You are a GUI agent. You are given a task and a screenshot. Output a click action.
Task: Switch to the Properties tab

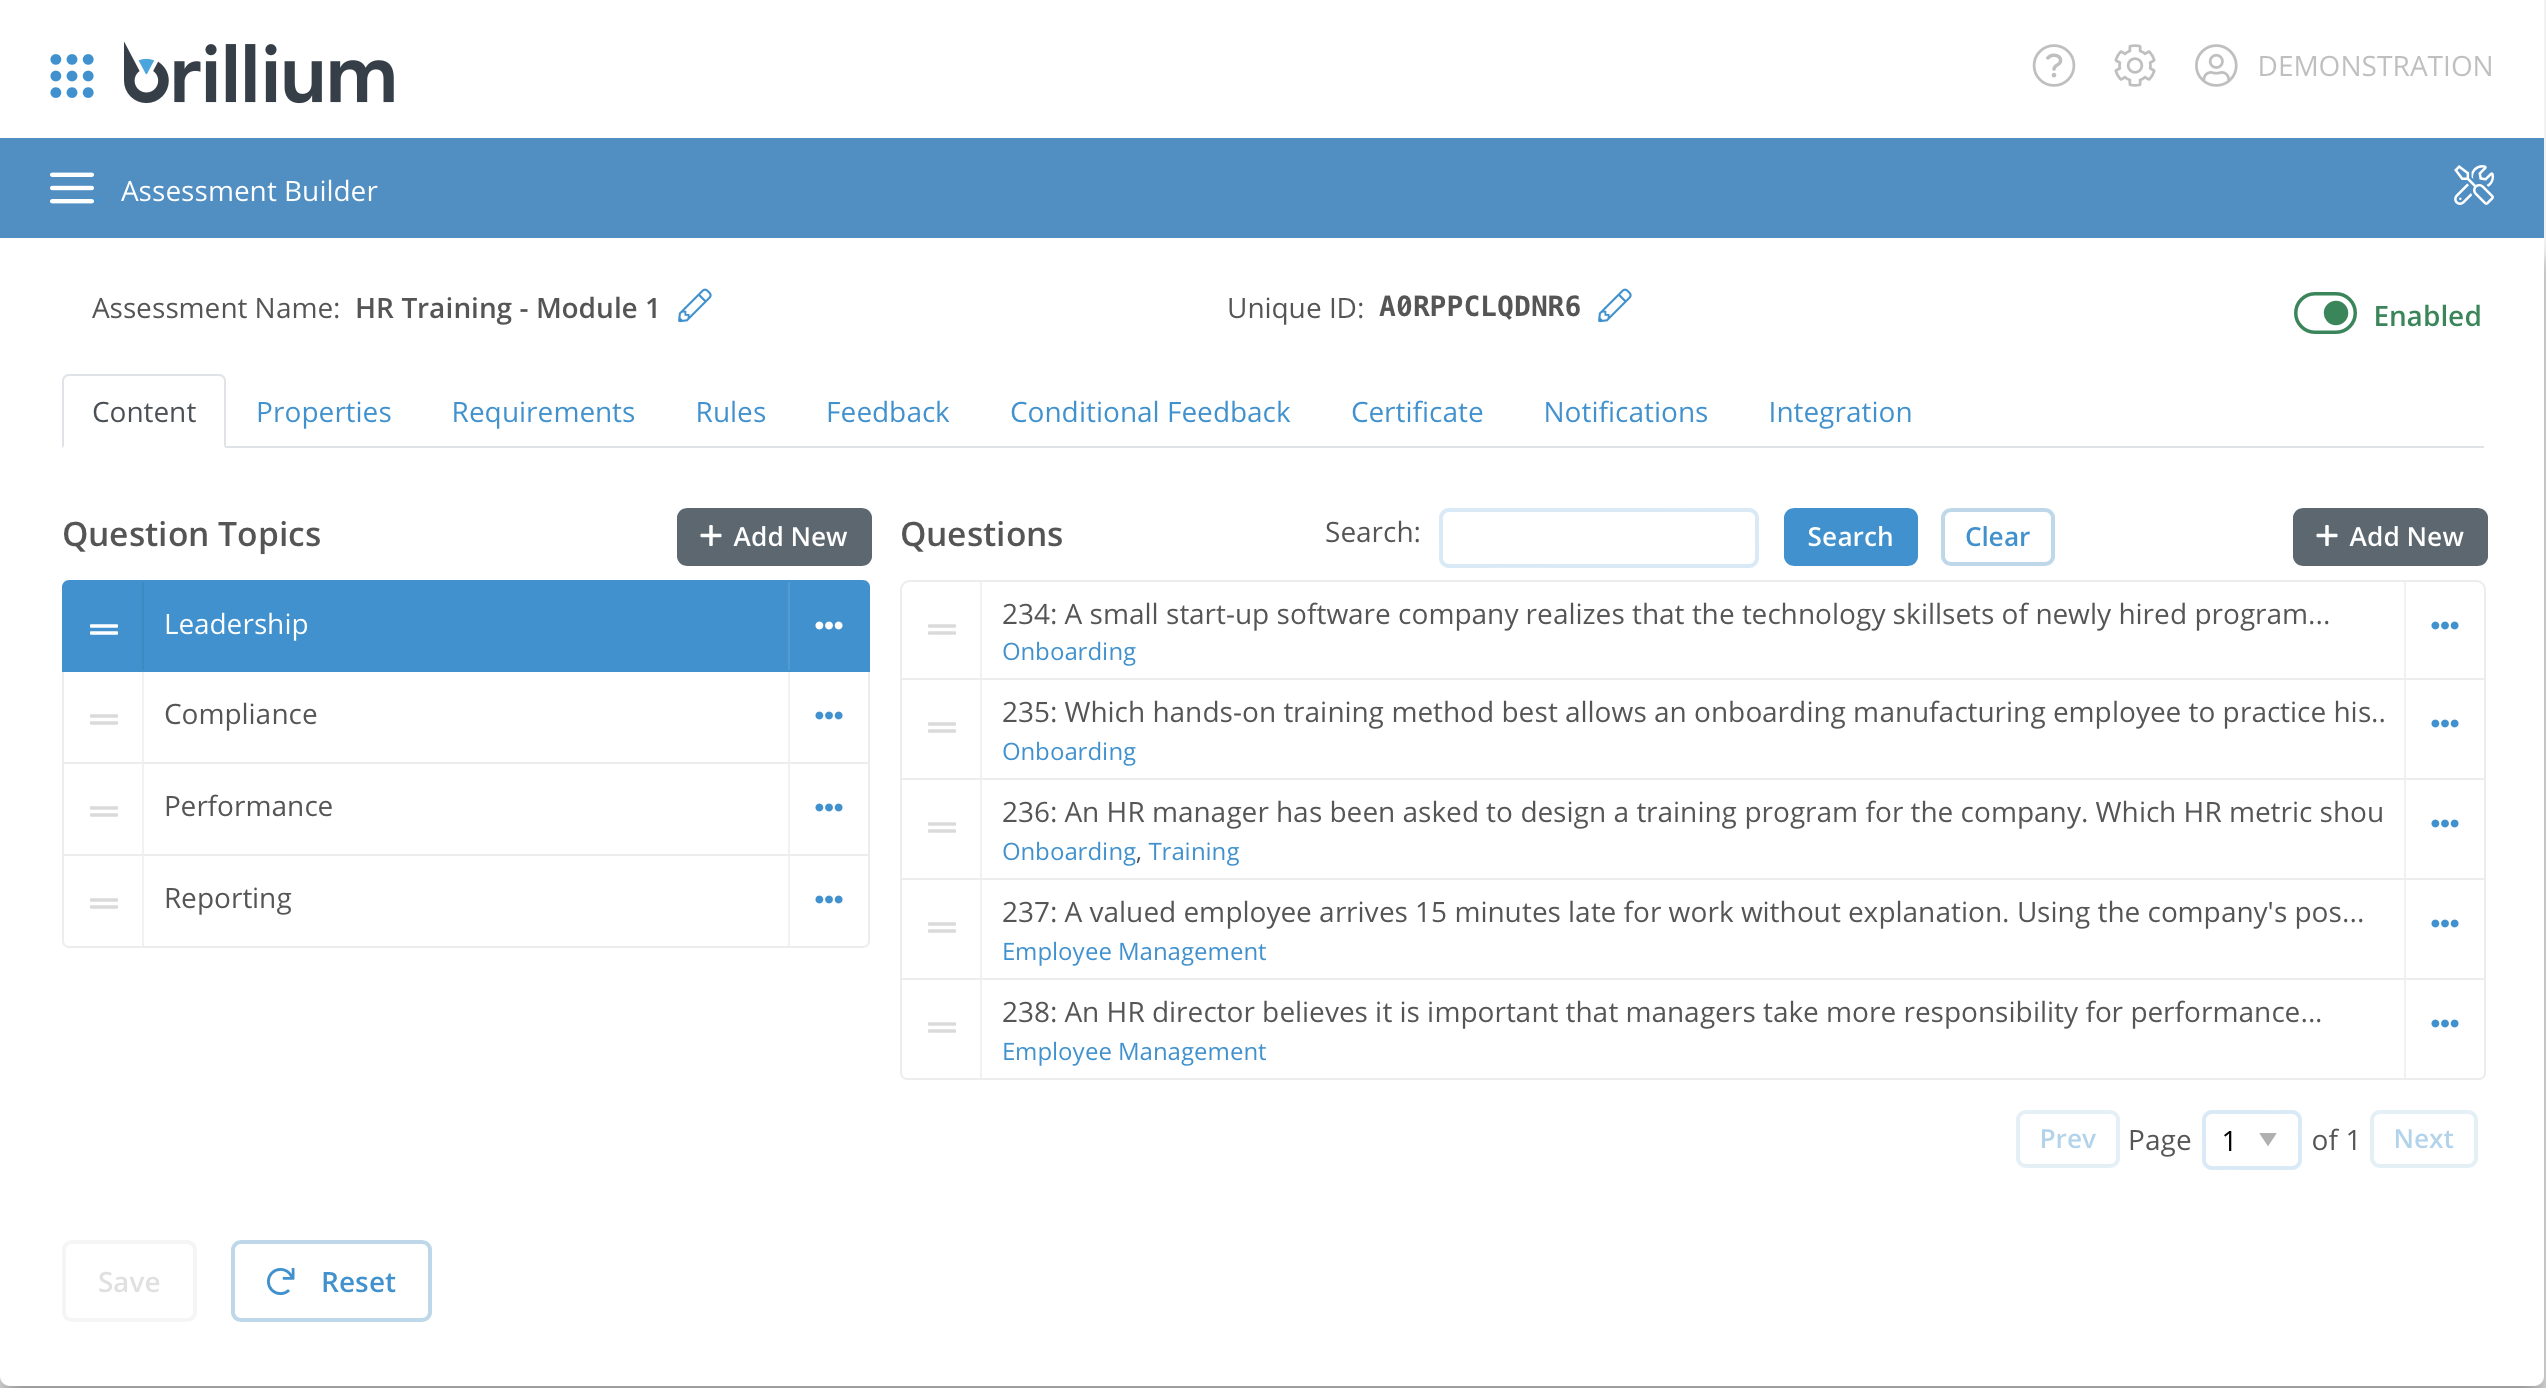click(x=323, y=412)
